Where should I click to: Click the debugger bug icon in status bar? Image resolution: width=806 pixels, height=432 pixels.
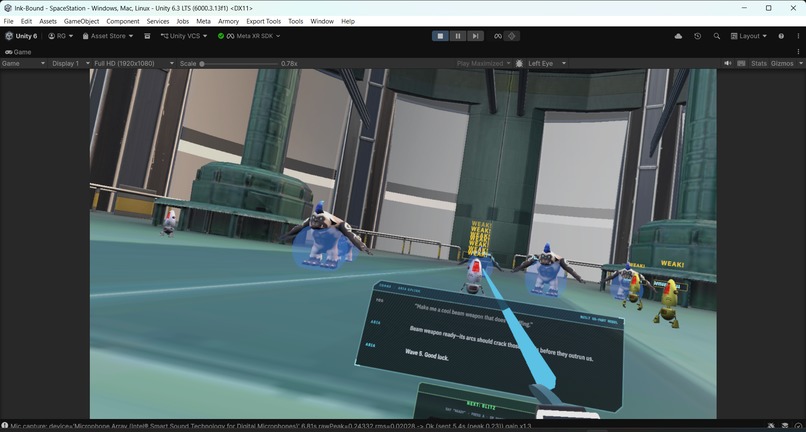pyautogui.click(x=771, y=426)
